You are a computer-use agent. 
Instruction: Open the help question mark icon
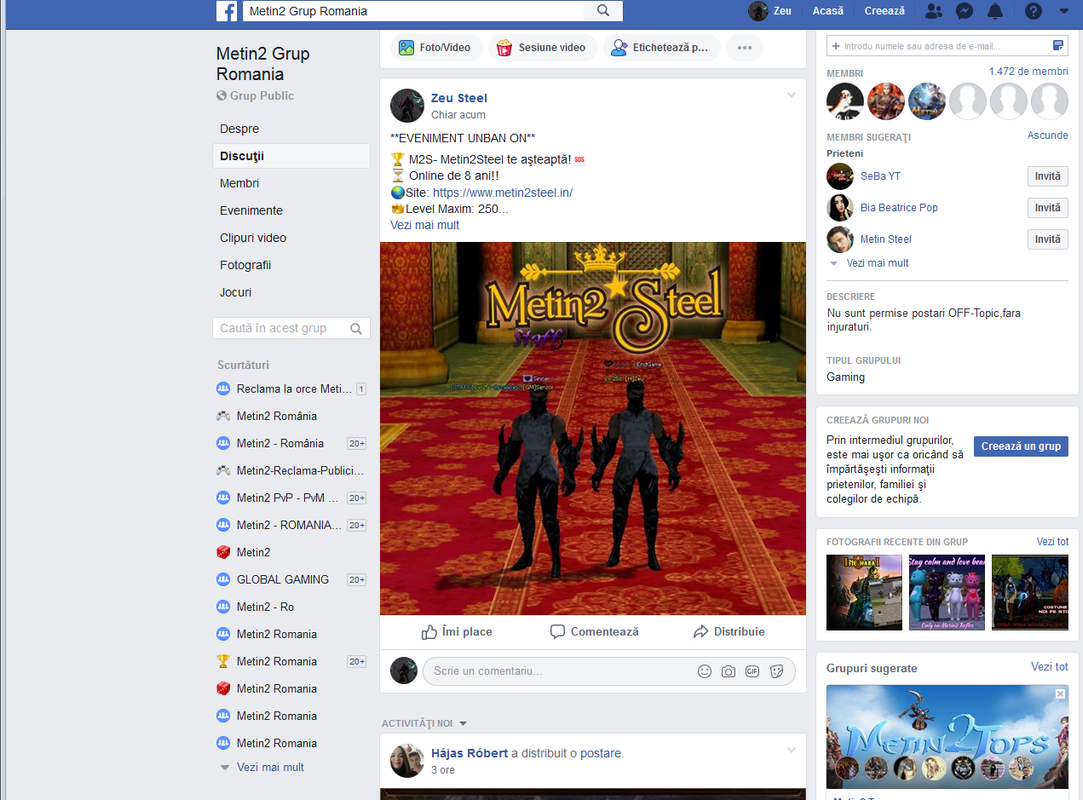click(1033, 11)
